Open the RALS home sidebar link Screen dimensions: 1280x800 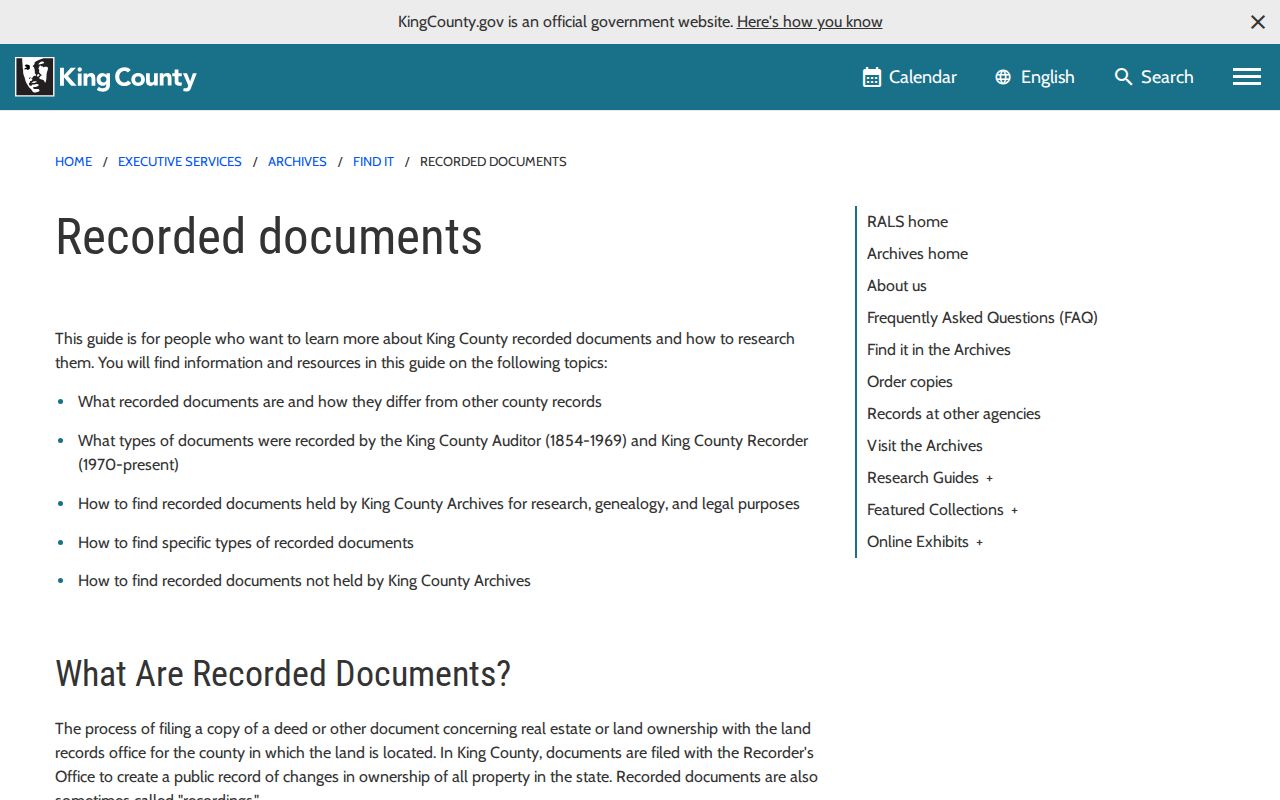pyautogui.click(x=907, y=222)
